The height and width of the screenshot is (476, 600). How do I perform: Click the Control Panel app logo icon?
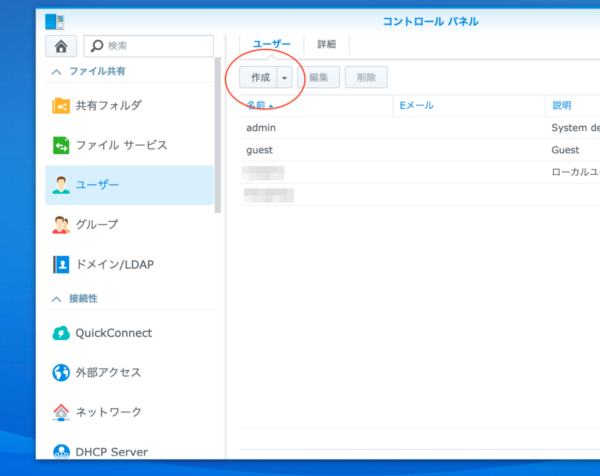54,22
